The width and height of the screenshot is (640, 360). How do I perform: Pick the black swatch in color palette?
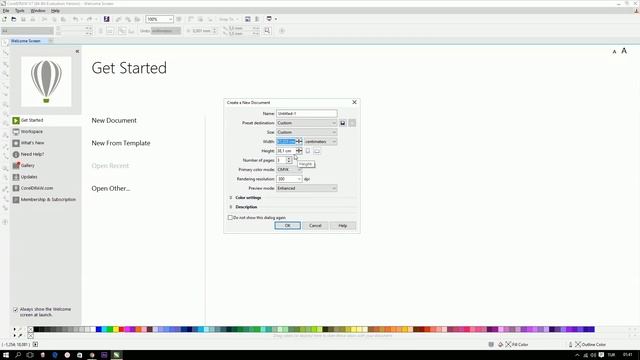point(36,329)
